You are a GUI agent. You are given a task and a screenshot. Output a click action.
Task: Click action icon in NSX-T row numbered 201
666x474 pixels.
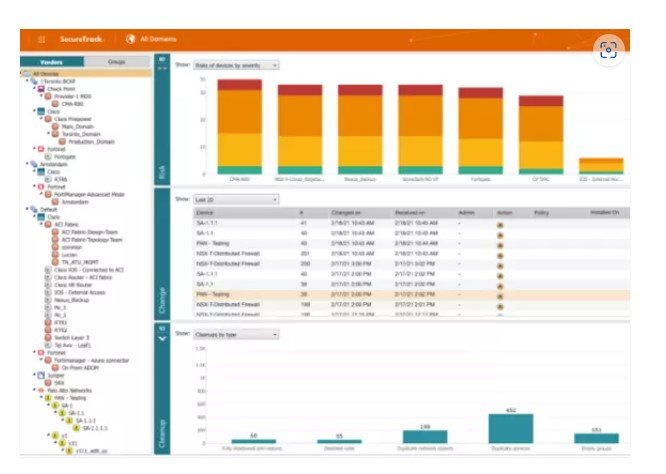pyautogui.click(x=500, y=255)
